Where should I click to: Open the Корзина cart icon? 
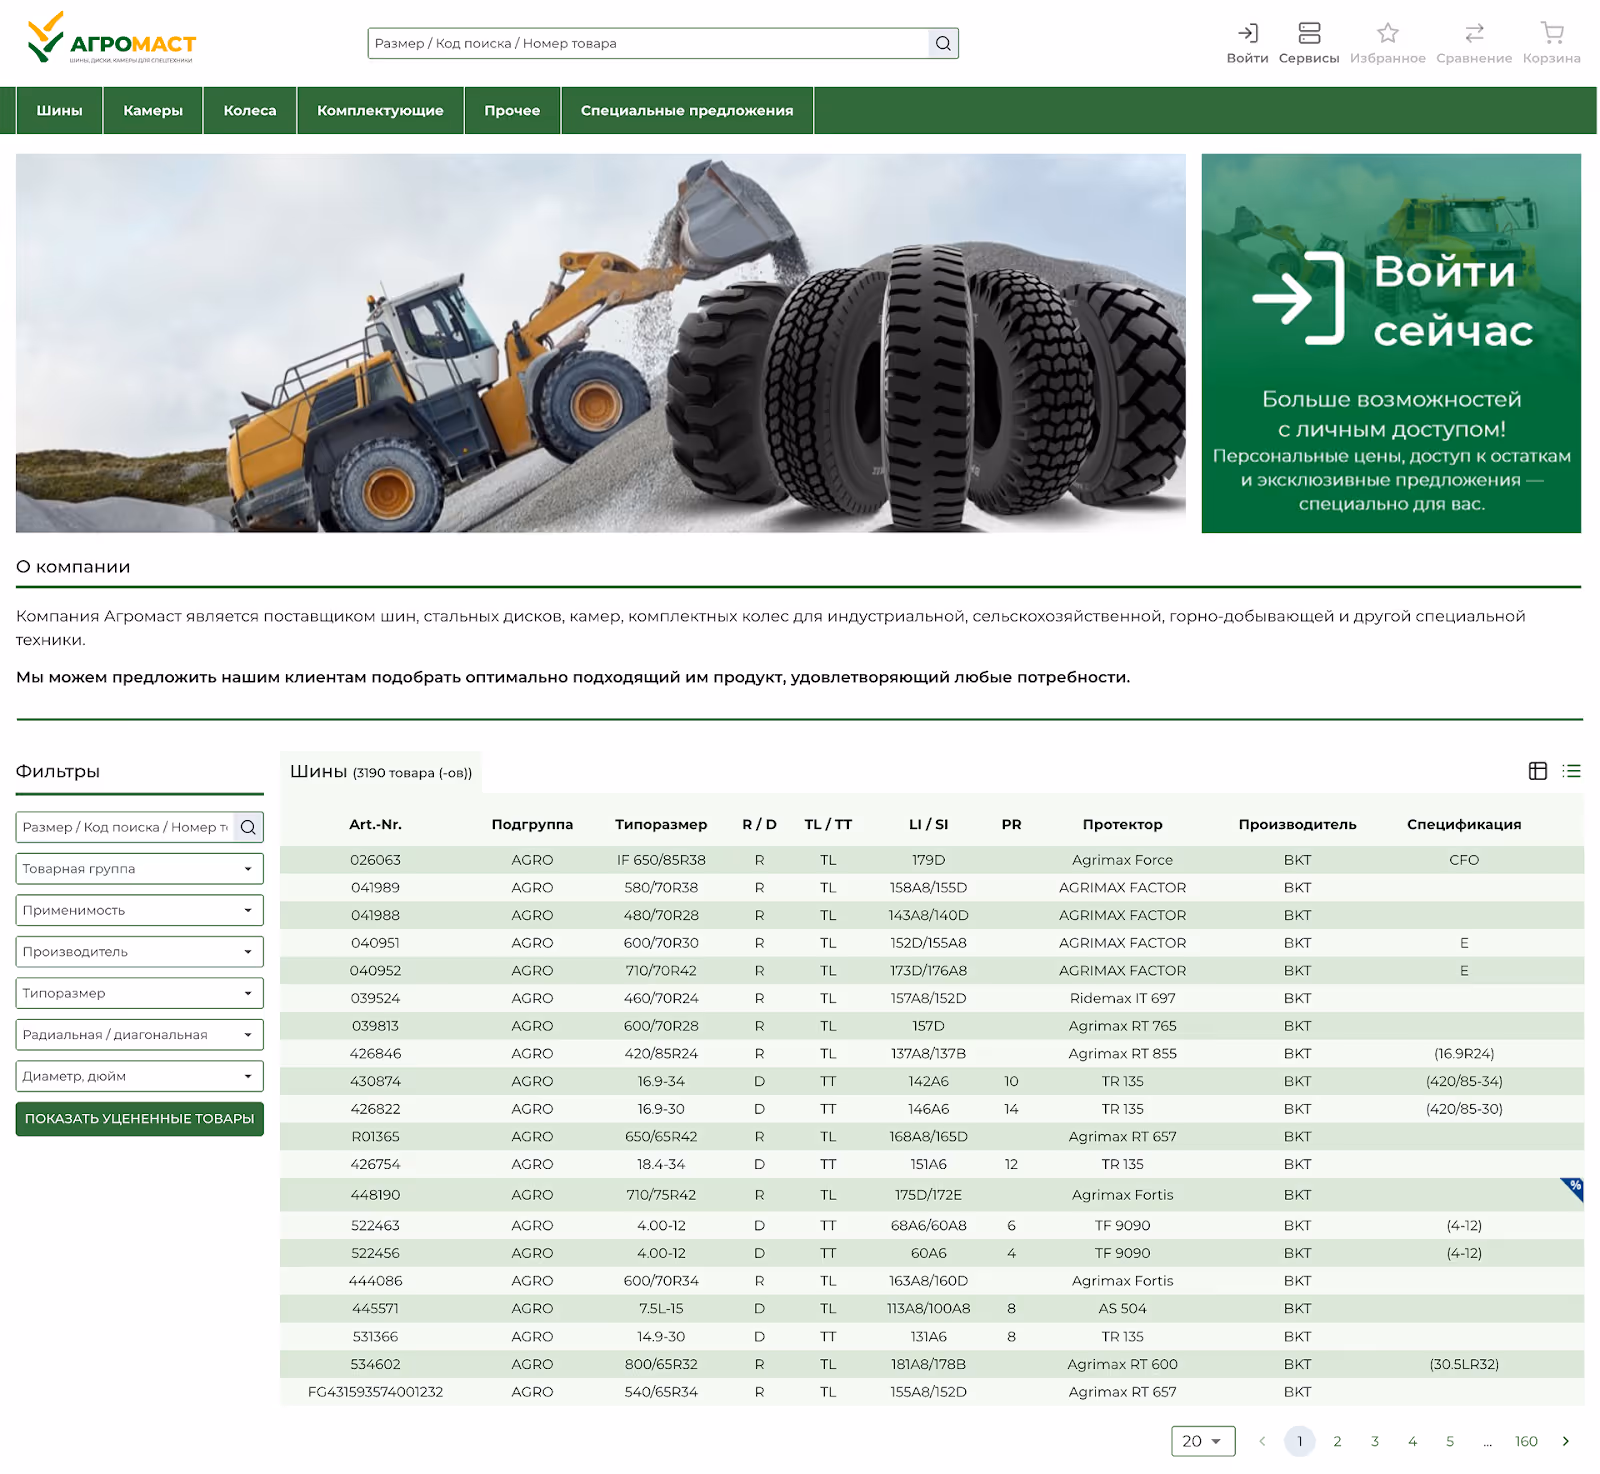click(1551, 43)
